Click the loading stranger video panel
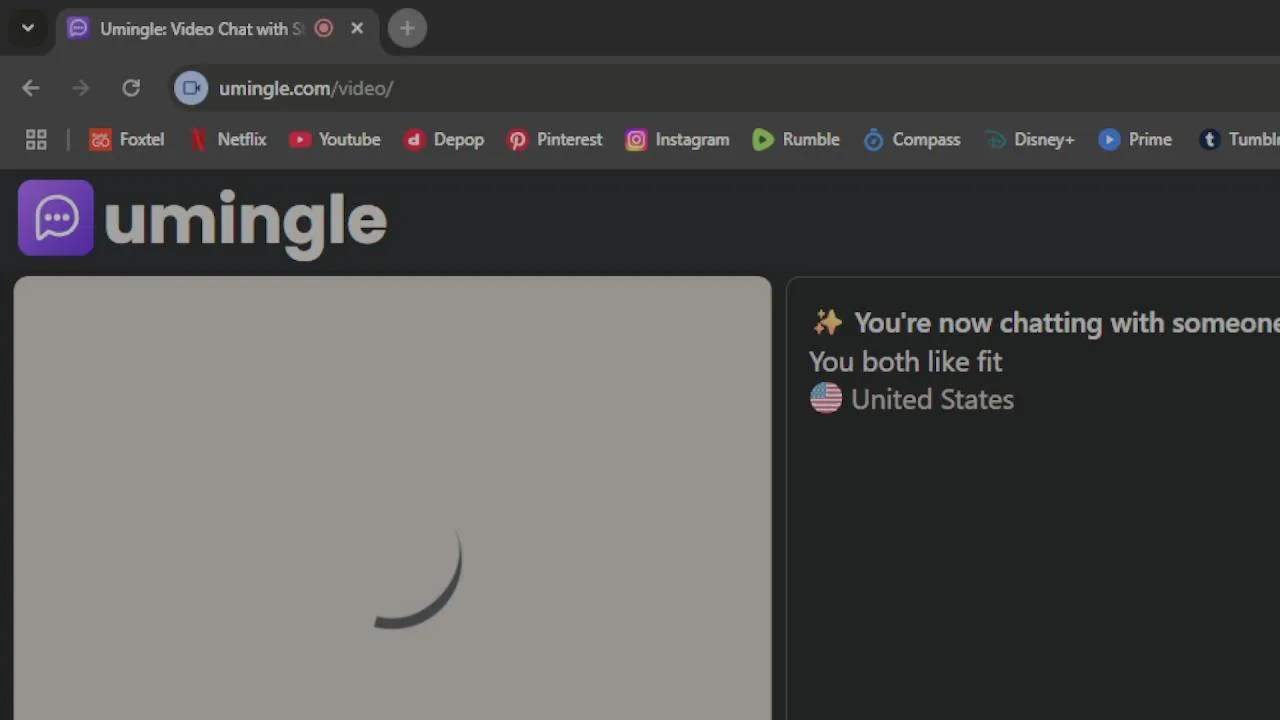Viewport: 1280px width, 720px height. [x=392, y=498]
